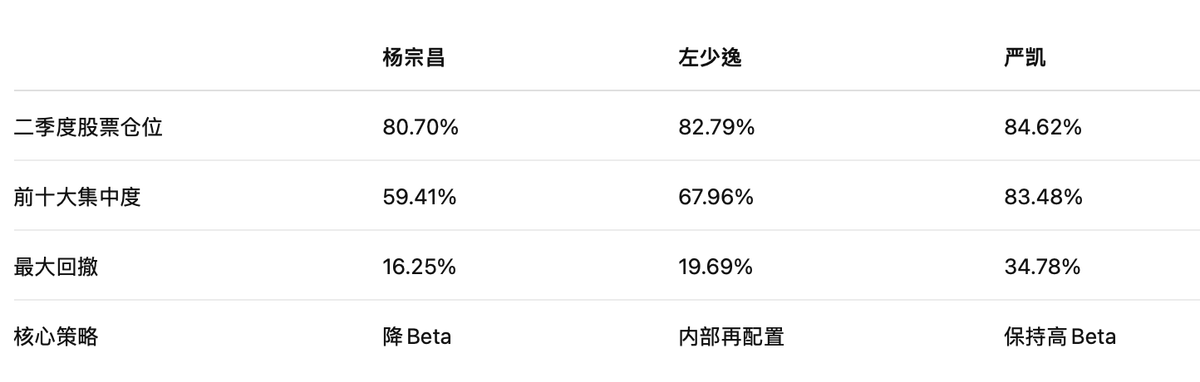
Task: Click the 左少逸 column header
Action: click(x=709, y=57)
